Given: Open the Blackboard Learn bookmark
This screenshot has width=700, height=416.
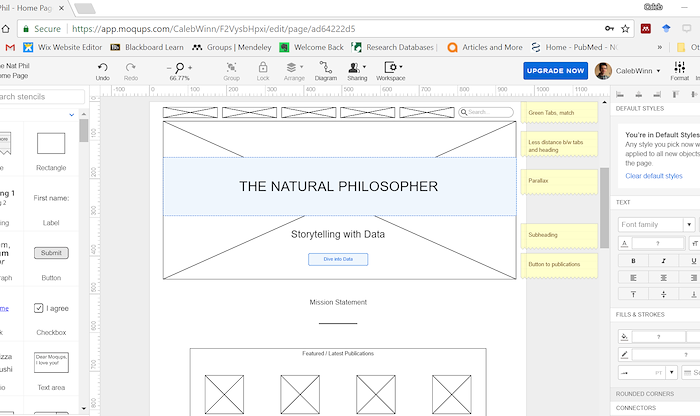Looking at the screenshot, I should pos(147,47).
